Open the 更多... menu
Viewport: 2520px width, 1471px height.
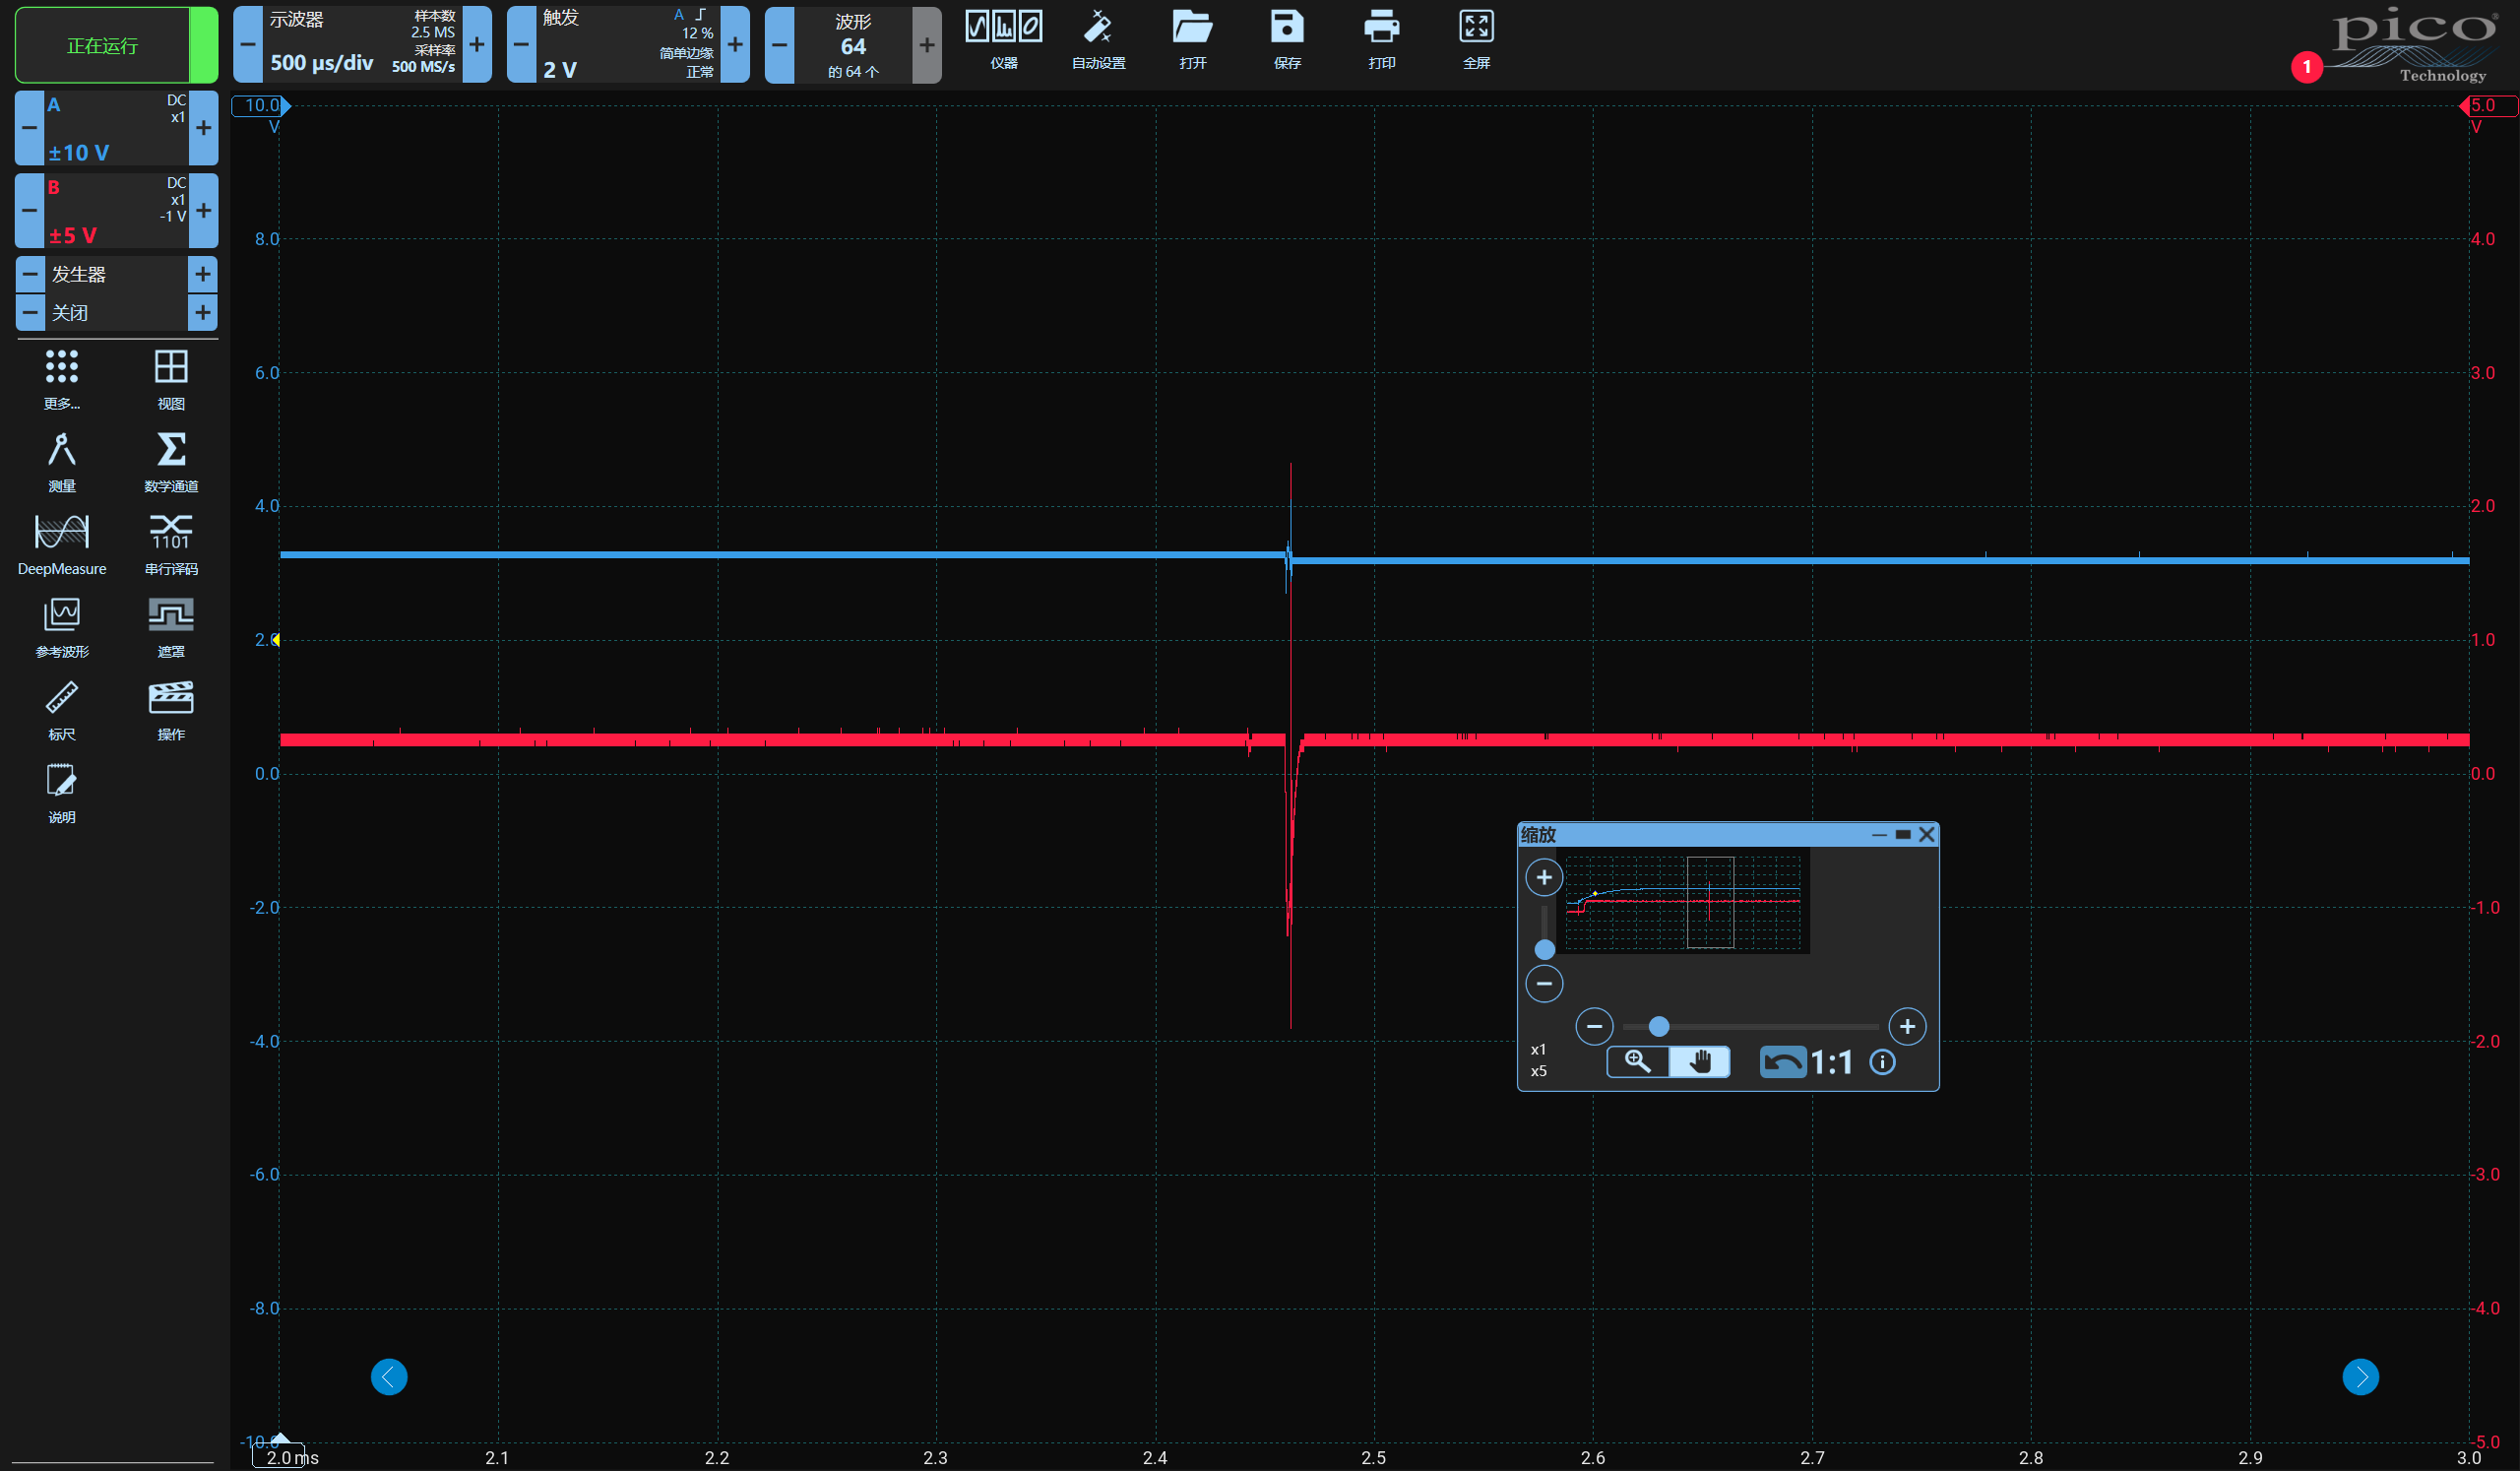61,380
